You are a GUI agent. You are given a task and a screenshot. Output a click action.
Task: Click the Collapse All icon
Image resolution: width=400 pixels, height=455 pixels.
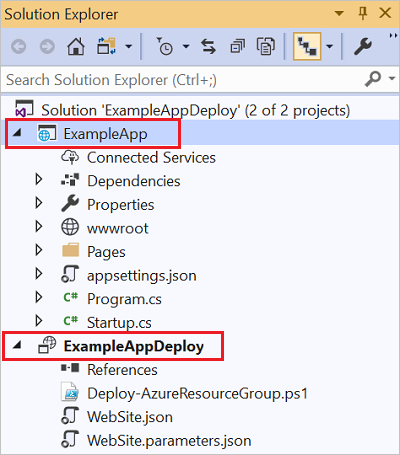[x=238, y=46]
